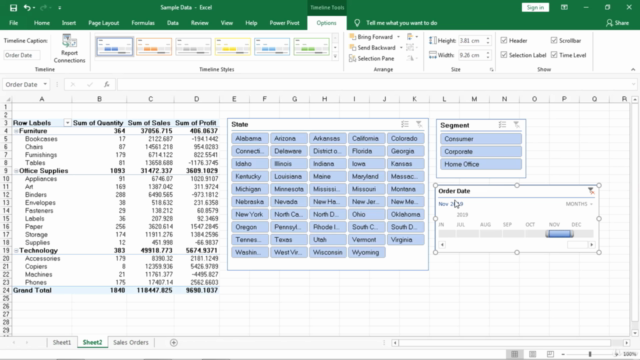Image resolution: width=640 pixels, height=360 pixels.
Task: Expand the Timeline Styles gallery
Action: (x=335, y=57)
